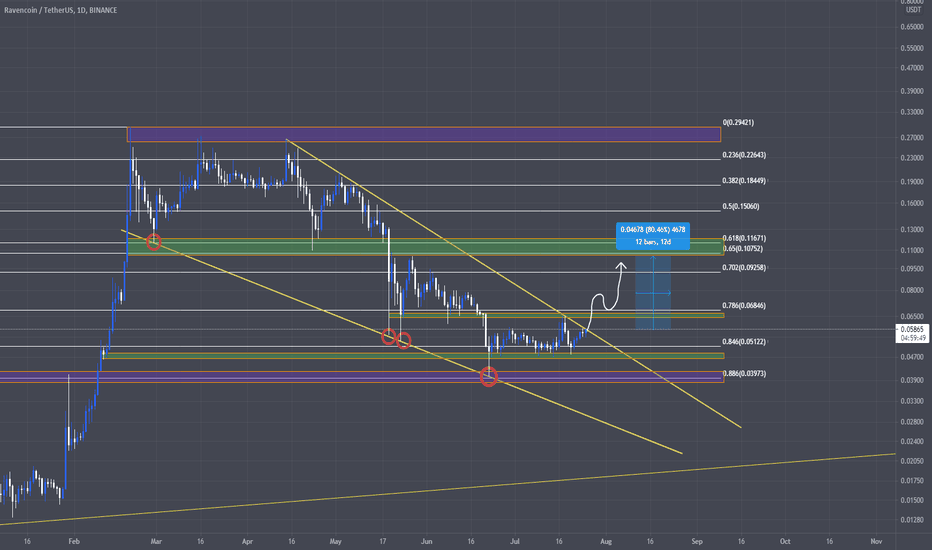The image size is (932, 550).
Task: Select the purple zone beside the 0(0.29421) label
Action: coord(424,134)
